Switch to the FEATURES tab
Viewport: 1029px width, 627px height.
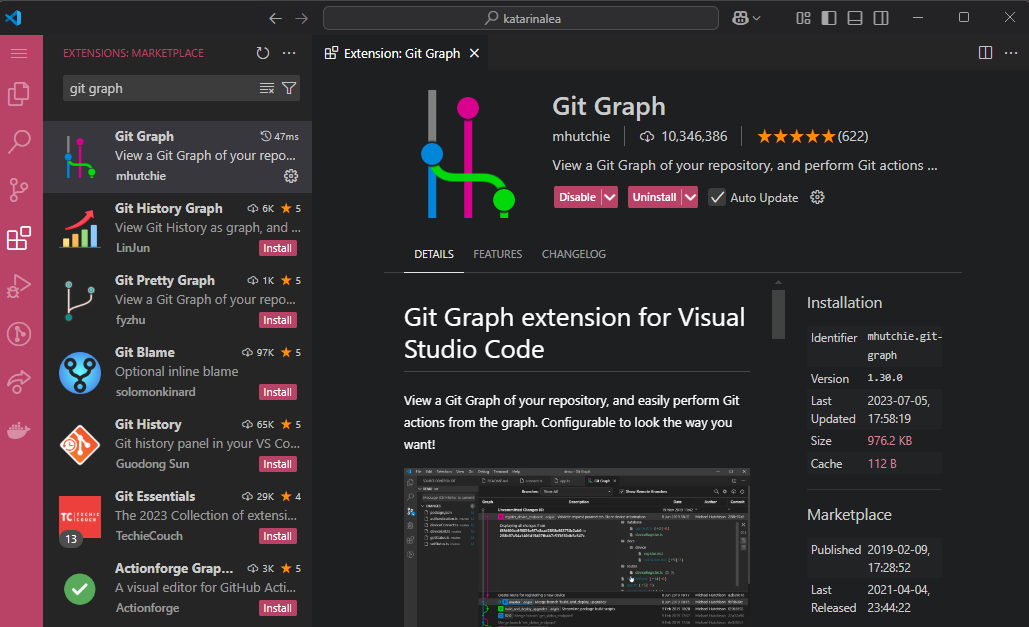497,254
